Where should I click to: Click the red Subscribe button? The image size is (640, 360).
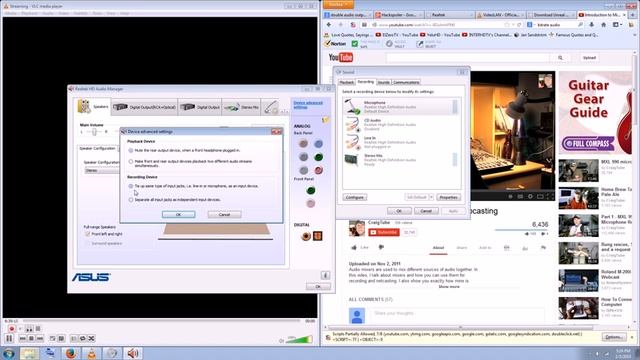click(x=384, y=232)
